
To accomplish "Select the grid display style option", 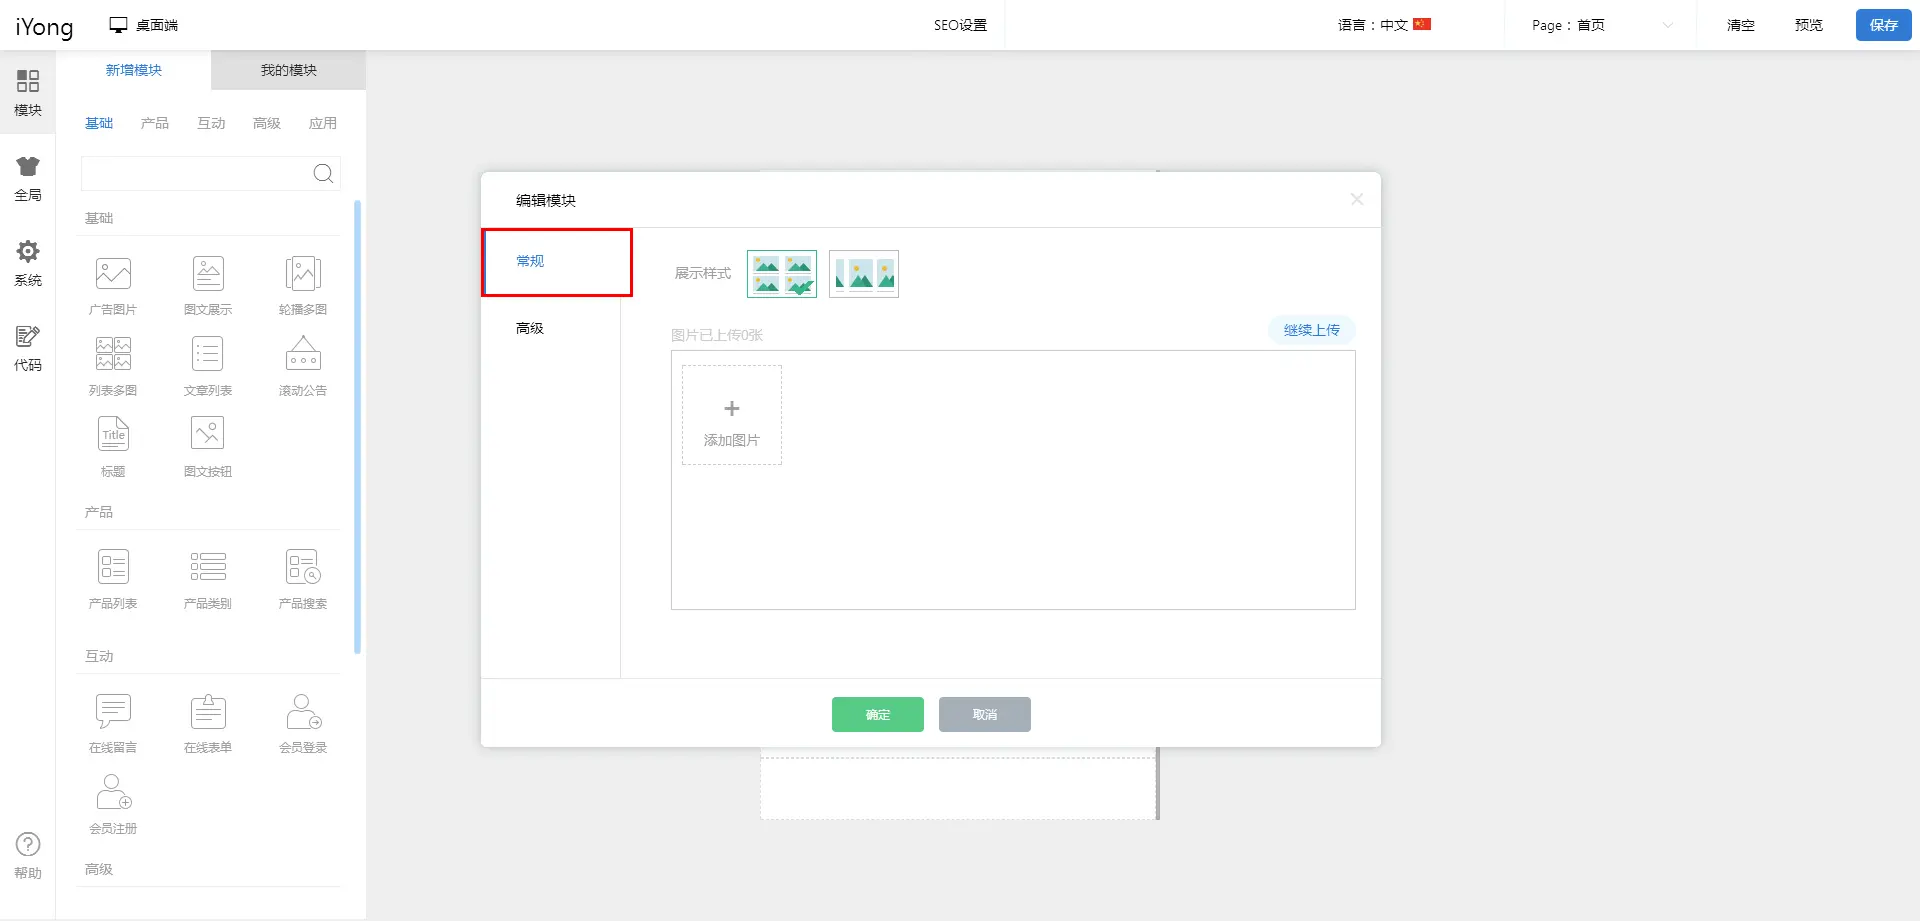I will click(x=782, y=274).
